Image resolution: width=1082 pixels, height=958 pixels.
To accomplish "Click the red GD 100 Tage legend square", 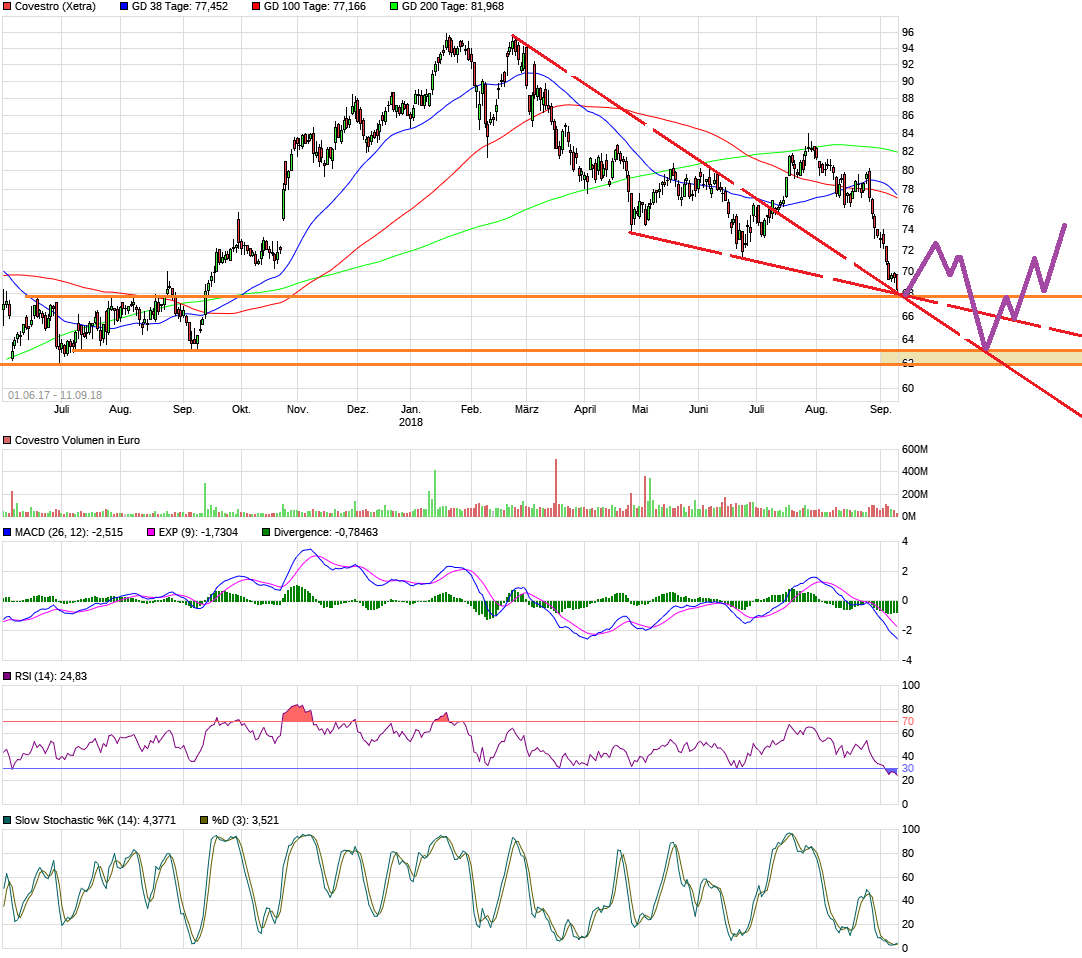I will 255,7.
